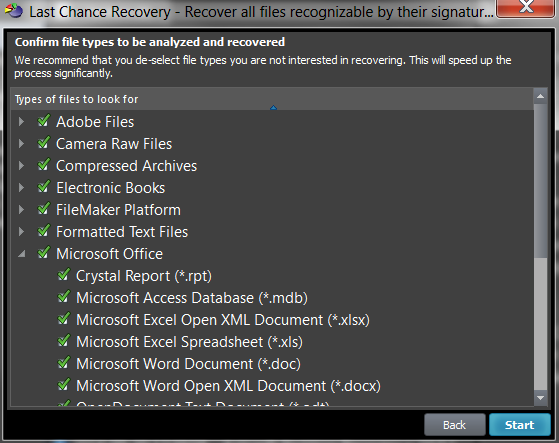Uncheck the Adobe Files checkbox
This screenshot has height=443, width=559.
(x=44, y=121)
